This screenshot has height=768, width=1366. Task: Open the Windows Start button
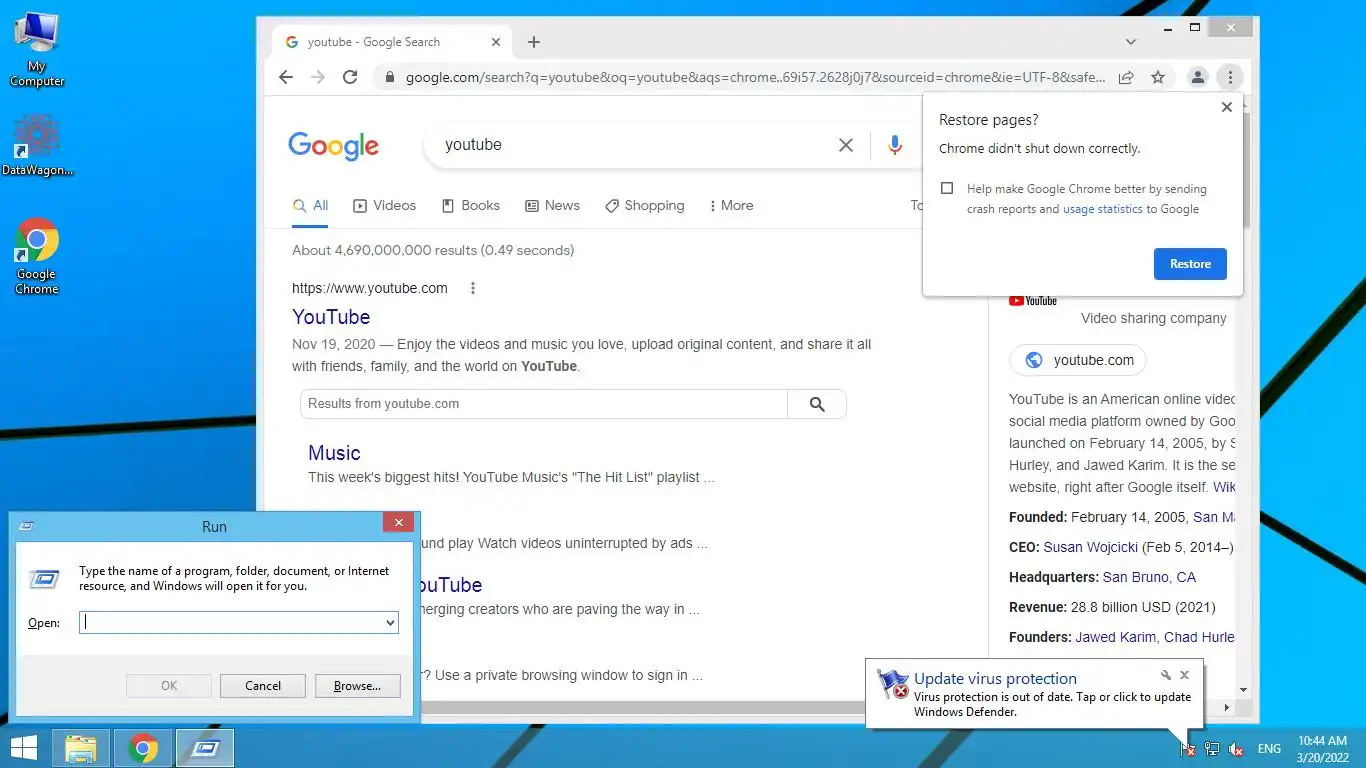23,748
